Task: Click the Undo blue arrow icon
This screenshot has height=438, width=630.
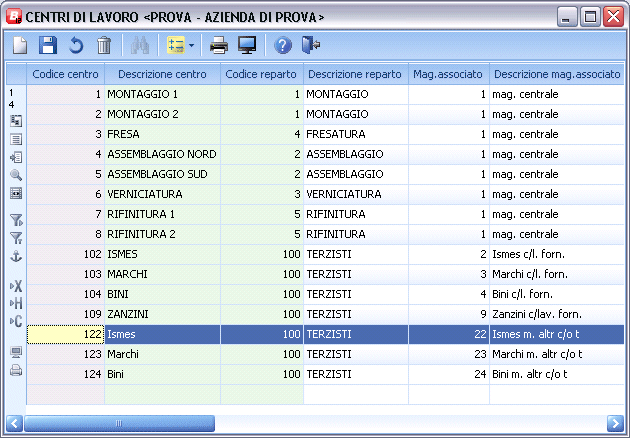Action: tap(76, 45)
